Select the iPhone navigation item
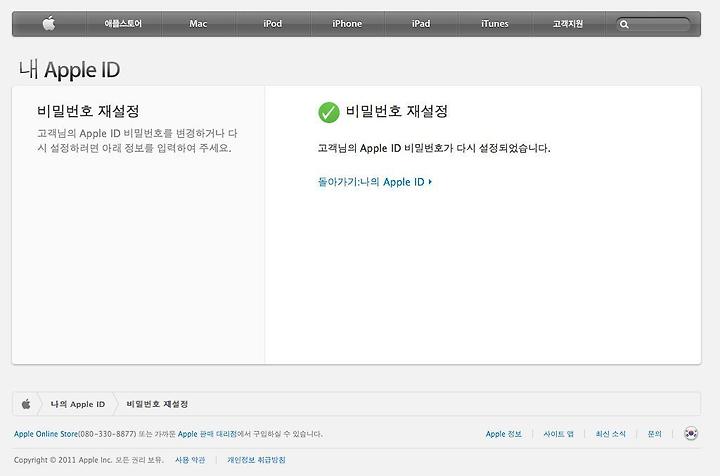Viewport: 720px width, 476px height. pyautogui.click(x=347, y=23)
